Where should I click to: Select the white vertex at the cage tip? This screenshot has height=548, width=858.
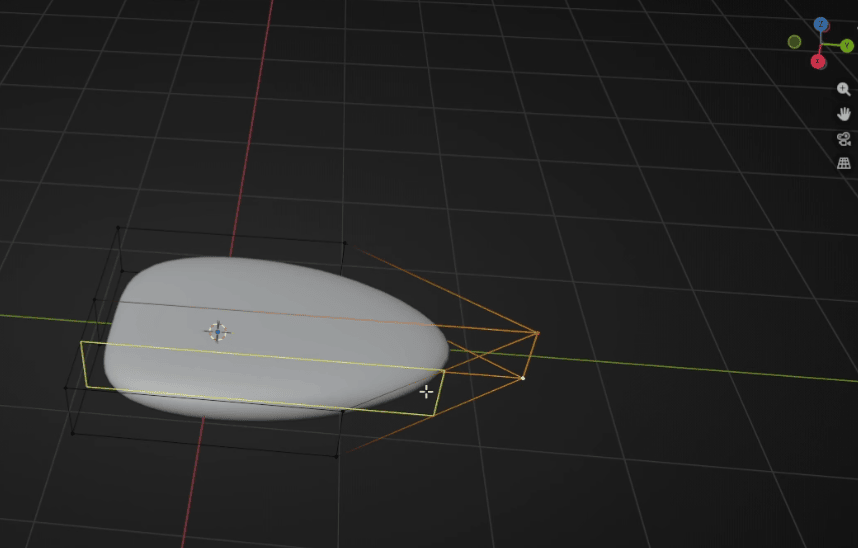click(523, 378)
